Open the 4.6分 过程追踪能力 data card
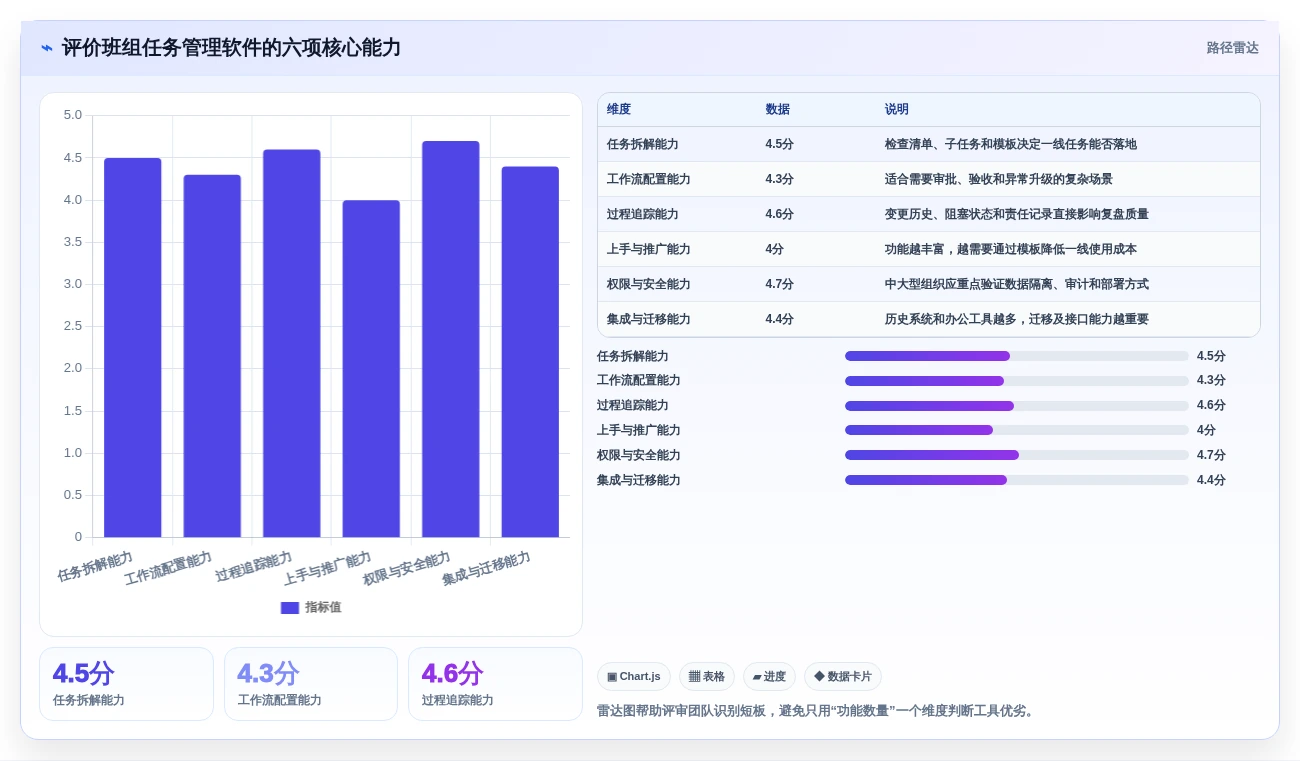Image resolution: width=1300 pixels, height=761 pixels. [495, 684]
